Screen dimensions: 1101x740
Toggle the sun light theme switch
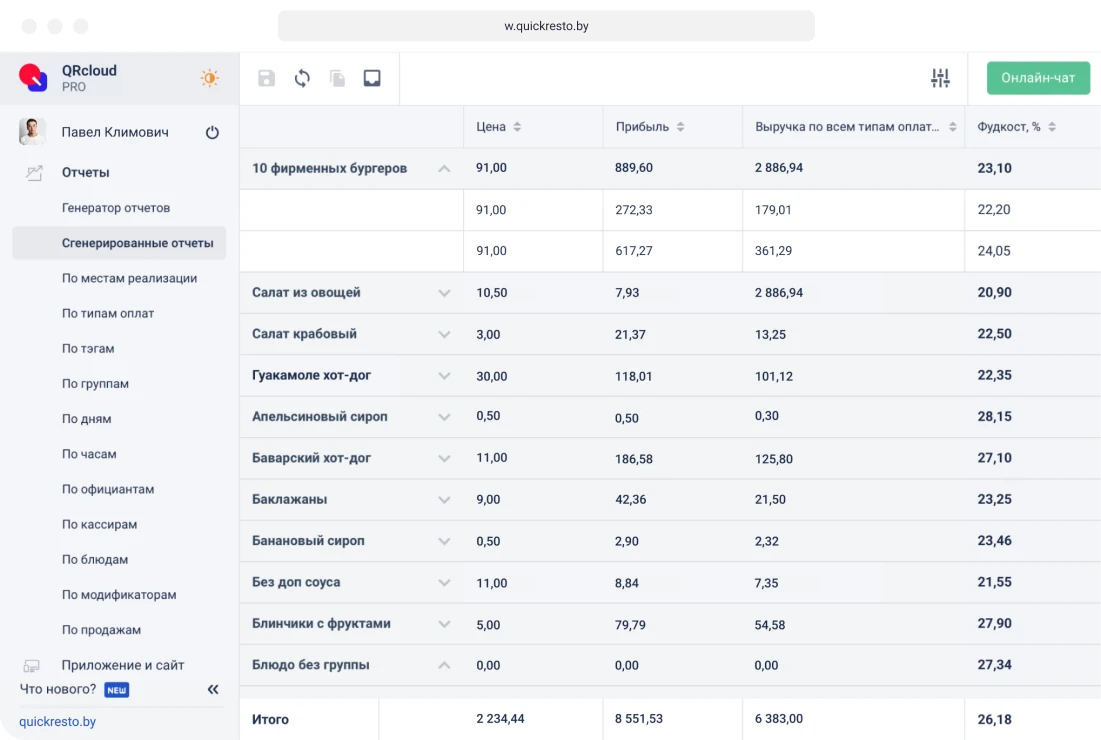(209, 78)
